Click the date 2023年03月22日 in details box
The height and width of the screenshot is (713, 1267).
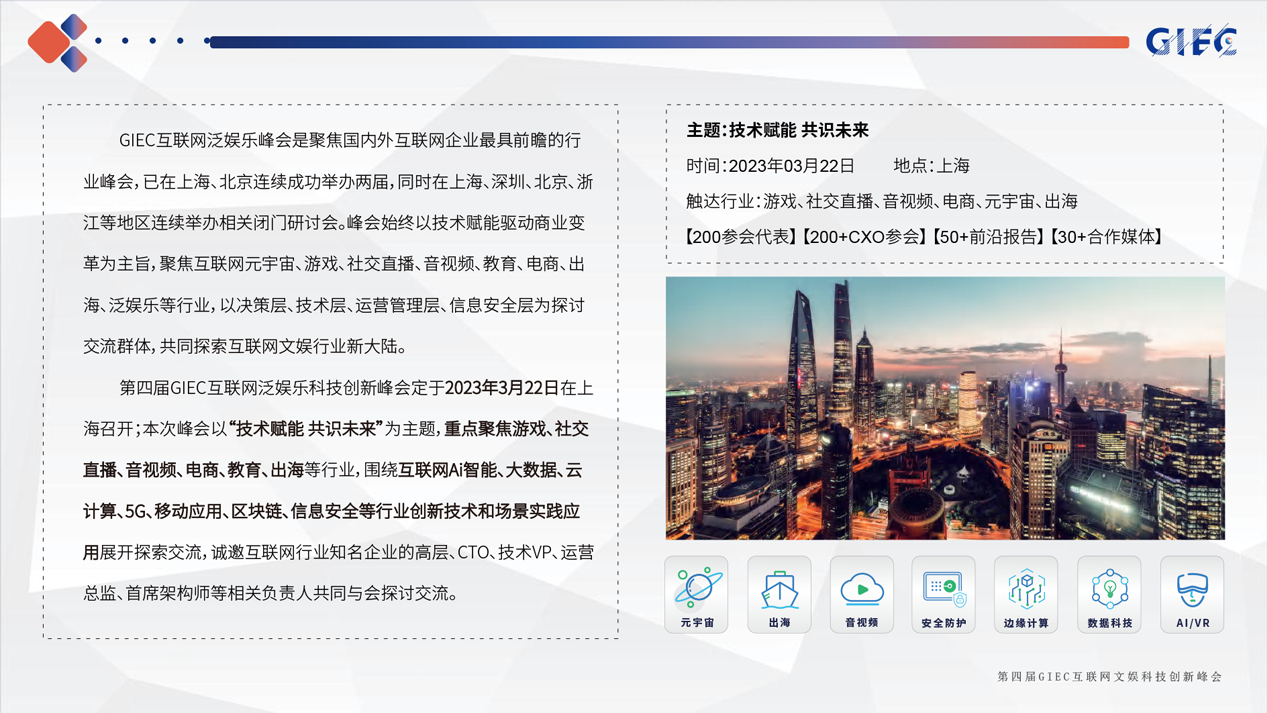[x=791, y=166]
